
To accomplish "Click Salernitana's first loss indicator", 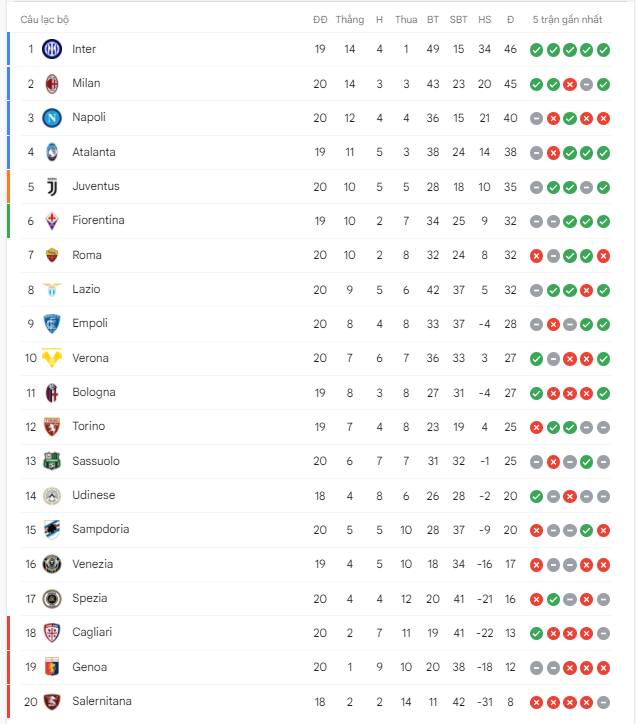I will tap(536, 702).
